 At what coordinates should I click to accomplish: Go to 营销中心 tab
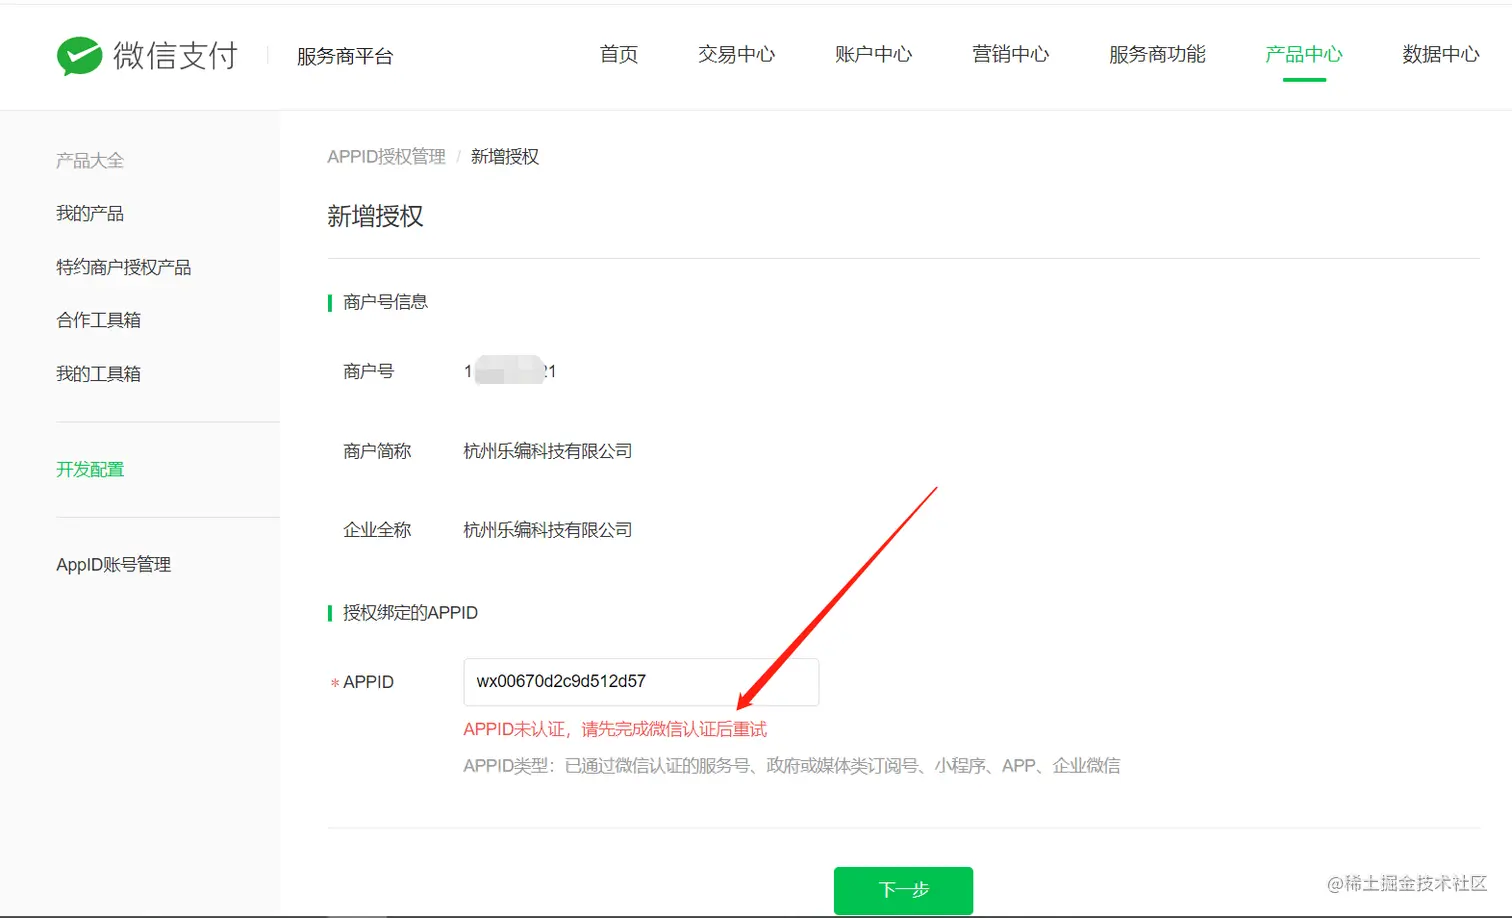(x=1010, y=54)
